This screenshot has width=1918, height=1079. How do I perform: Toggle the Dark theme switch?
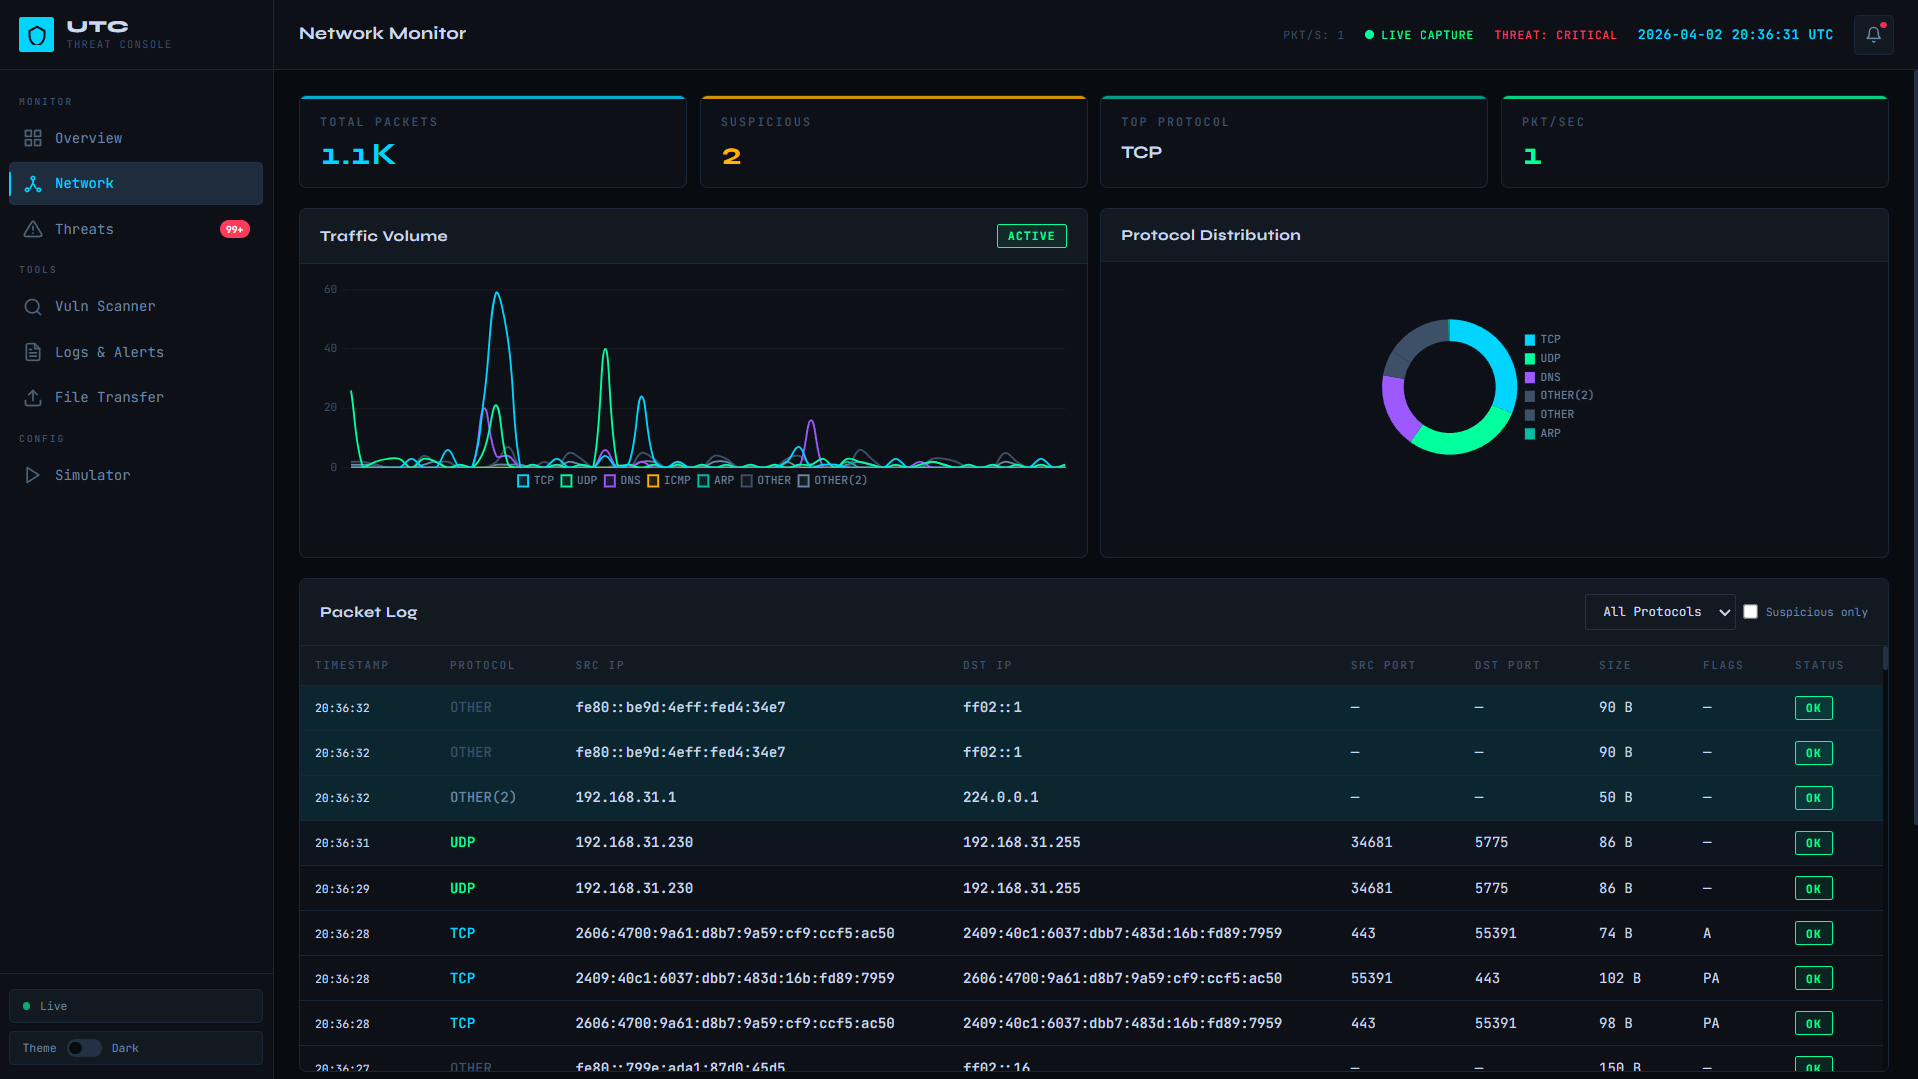84,1048
